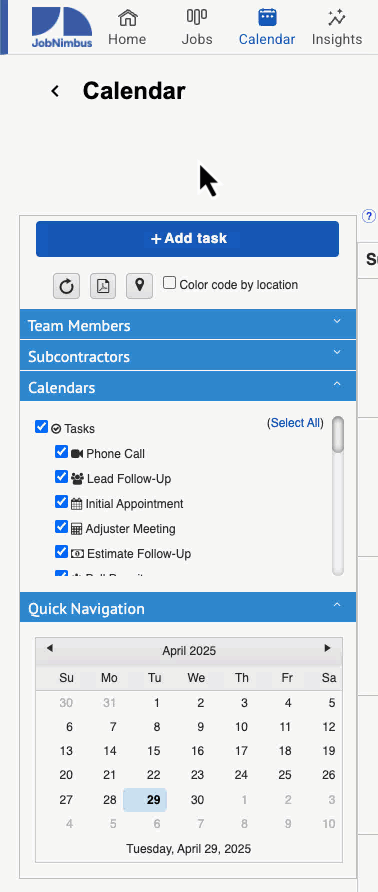Click the back arrow beside Calendar
This screenshot has width=378, height=892.
pos(55,91)
